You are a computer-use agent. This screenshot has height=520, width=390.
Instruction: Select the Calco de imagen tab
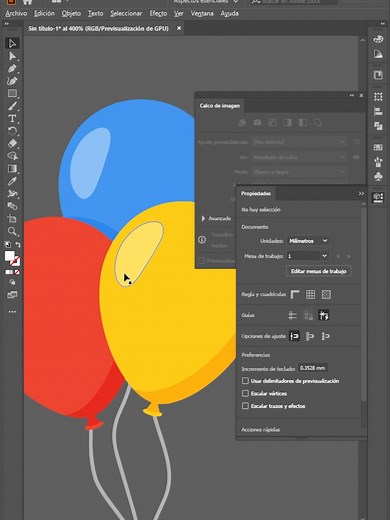220,106
